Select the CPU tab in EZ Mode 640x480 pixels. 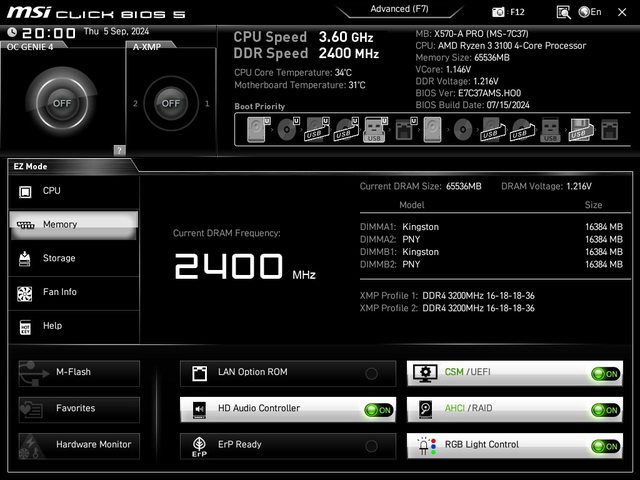point(73,191)
